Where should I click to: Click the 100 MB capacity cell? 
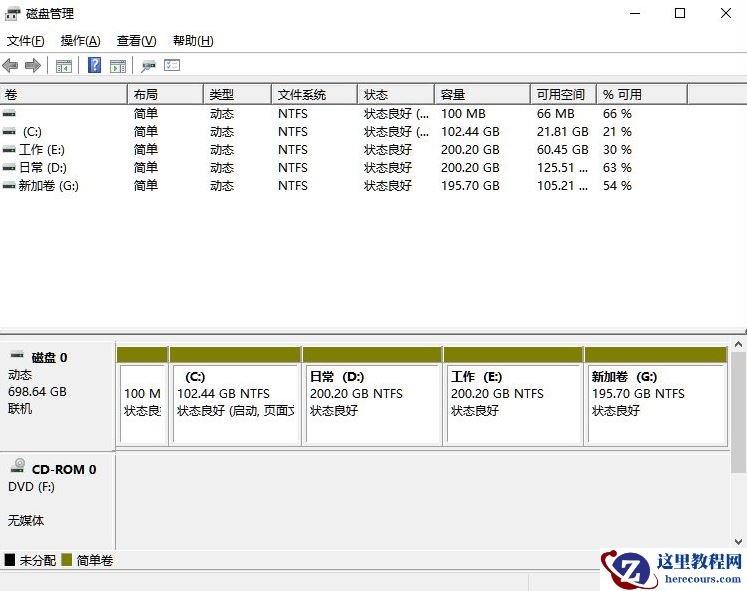pos(463,114)
